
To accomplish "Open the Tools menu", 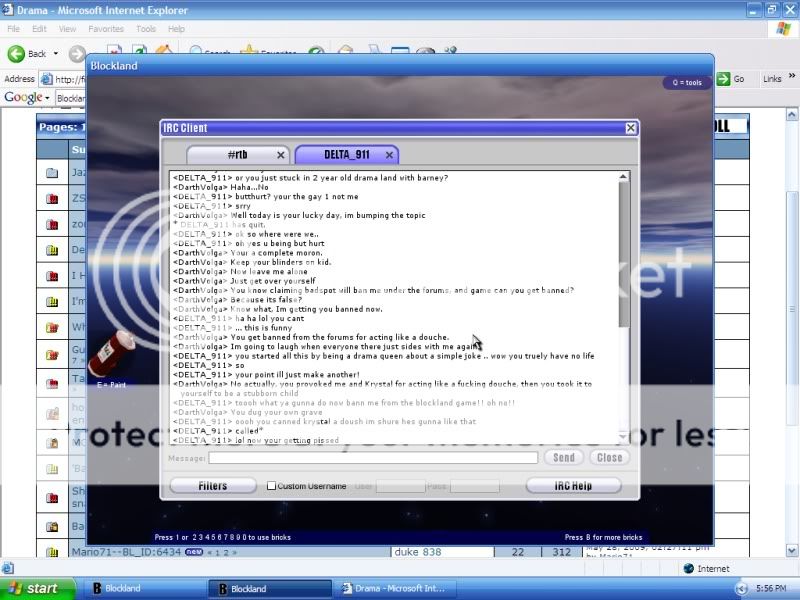I will (x=146, y=29).
